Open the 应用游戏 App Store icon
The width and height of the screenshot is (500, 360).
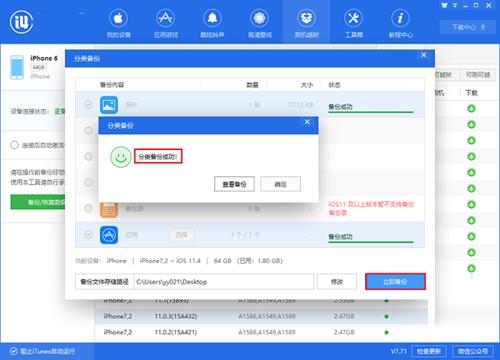[x=166, y=18]
